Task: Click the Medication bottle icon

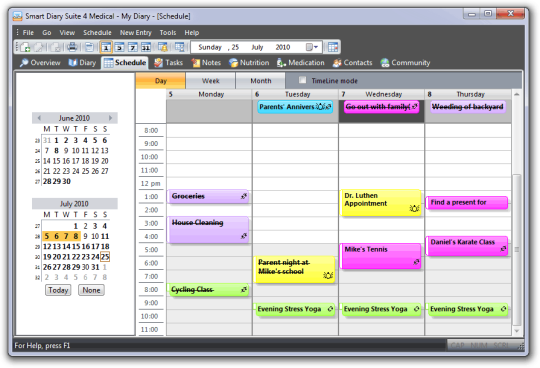Action: [x=281, y=63]
